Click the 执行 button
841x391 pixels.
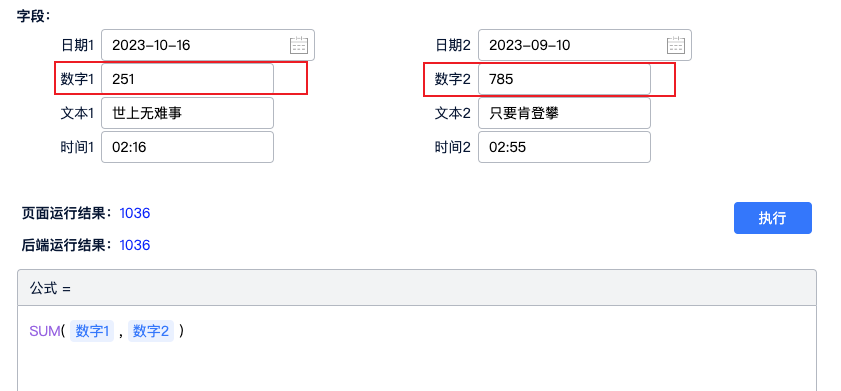click(772, 218)
